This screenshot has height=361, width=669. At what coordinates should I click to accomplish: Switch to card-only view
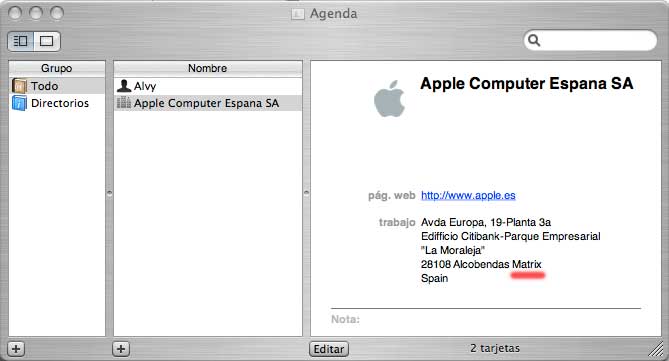click(47, 41)
